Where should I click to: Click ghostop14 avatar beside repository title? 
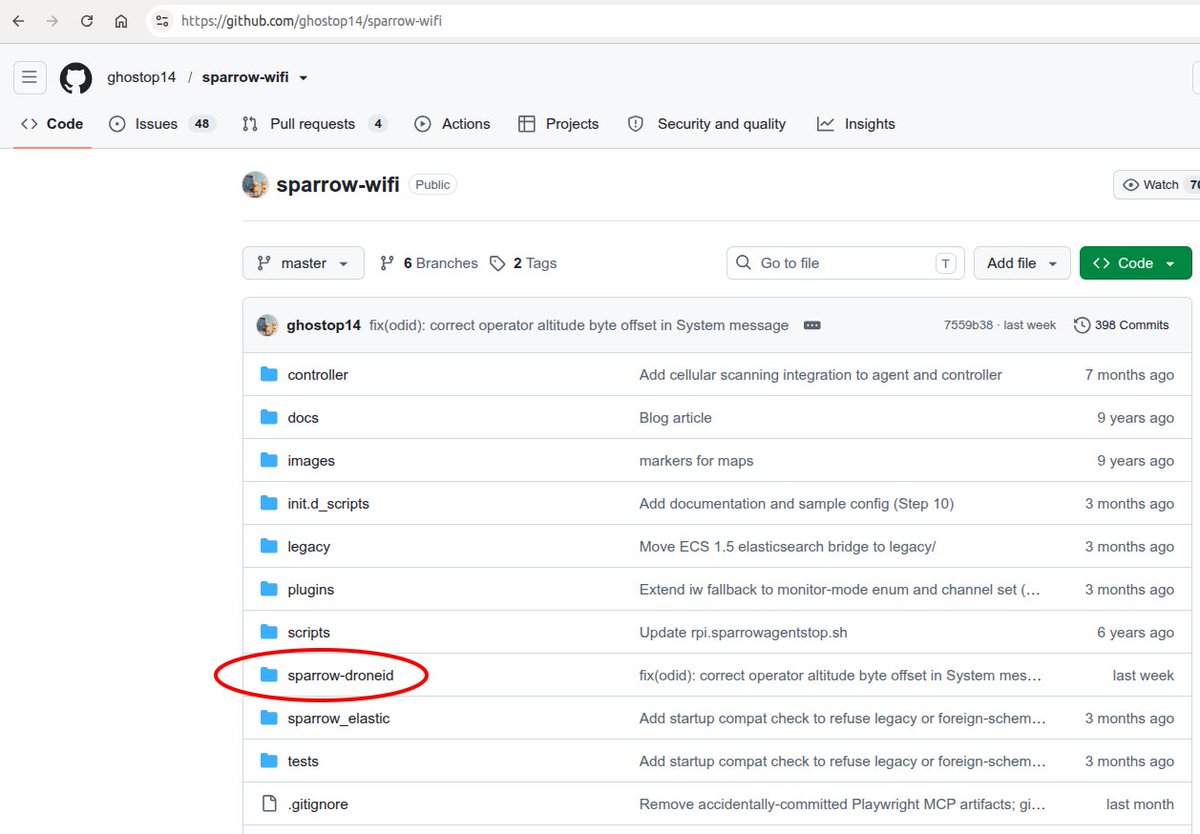[255, 184]
